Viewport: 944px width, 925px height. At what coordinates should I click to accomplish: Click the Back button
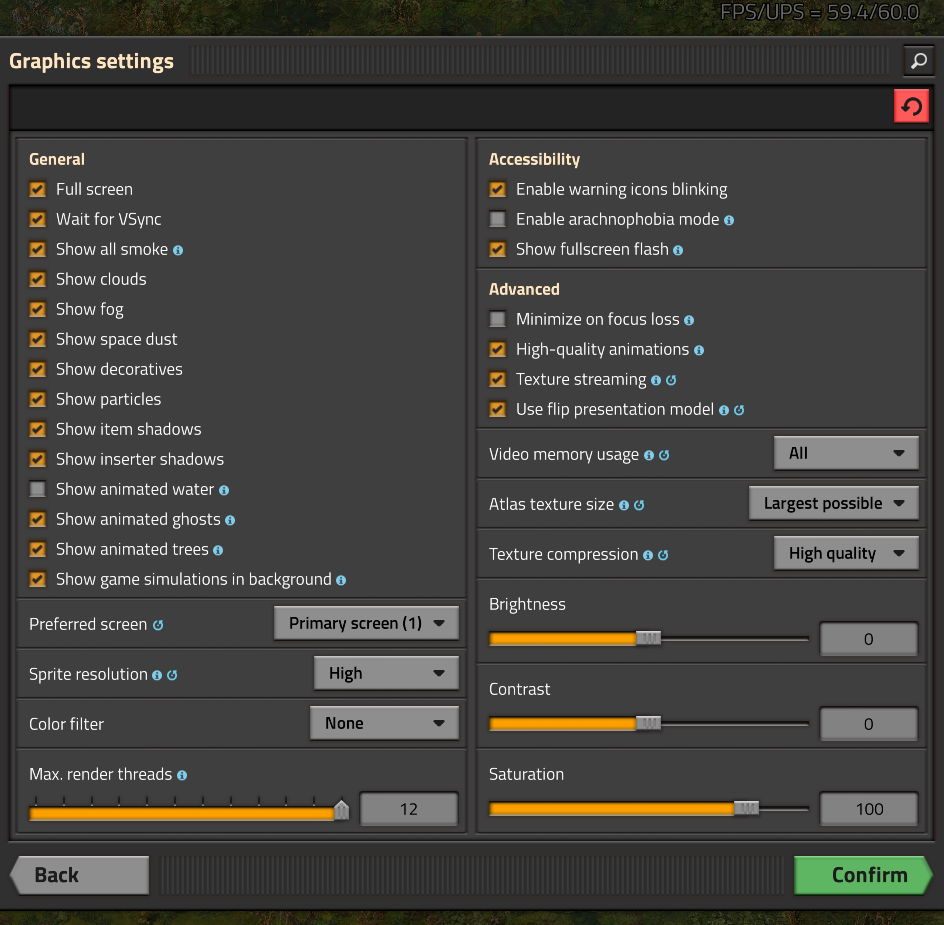point(79,875)
